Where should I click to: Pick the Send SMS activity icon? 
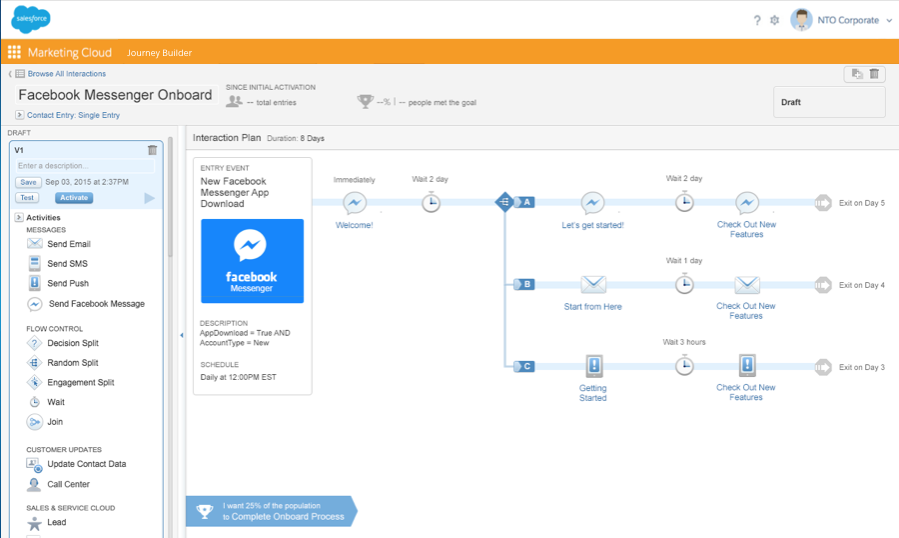34,264
